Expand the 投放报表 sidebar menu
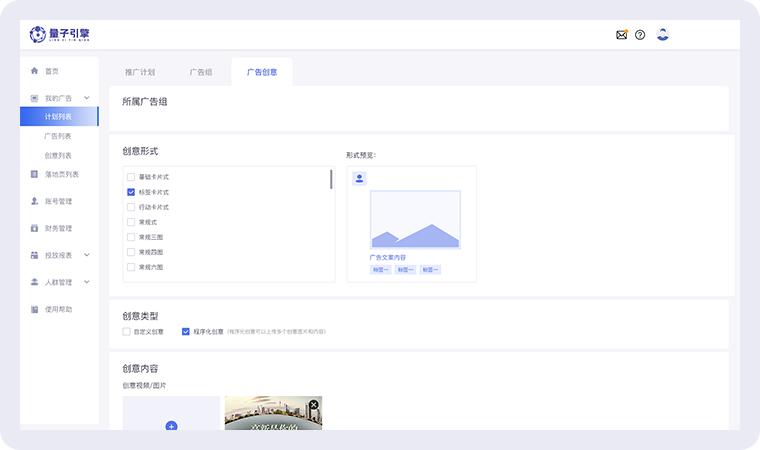Viewport: 760px width, 450px height. coord(87,255)
